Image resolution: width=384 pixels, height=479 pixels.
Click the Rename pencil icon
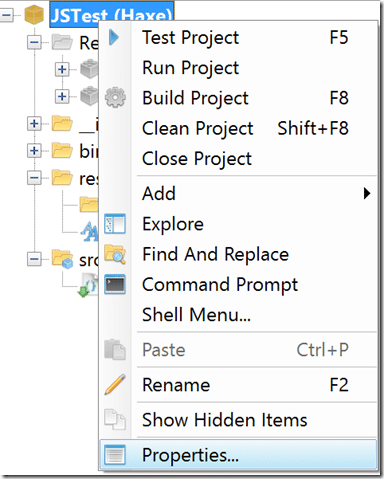point(115,385)
